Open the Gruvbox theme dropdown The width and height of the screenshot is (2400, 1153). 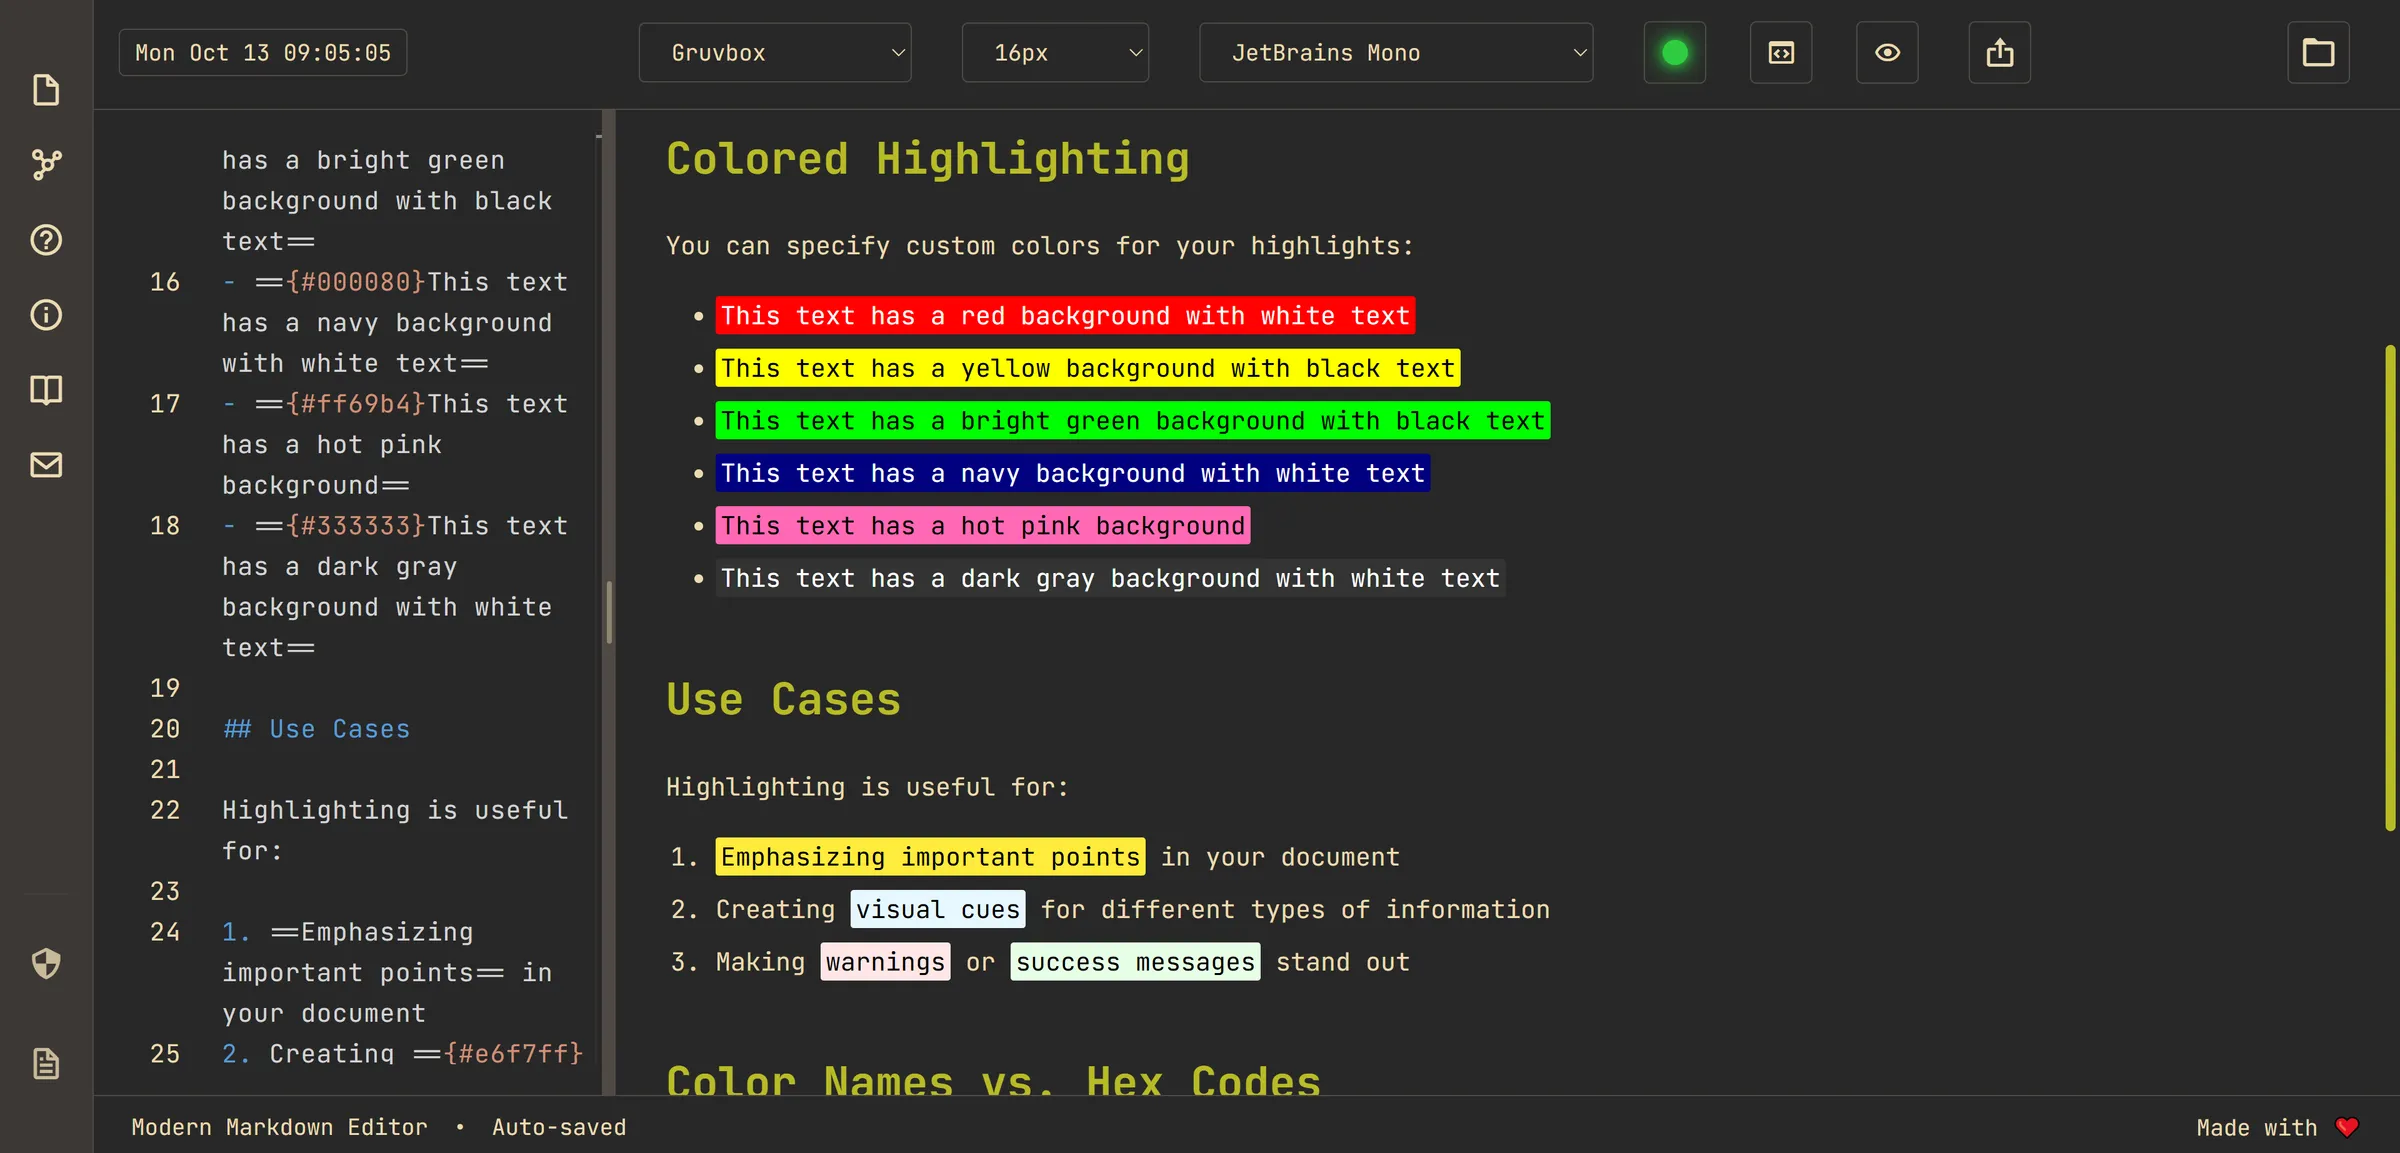tap(775, 52)
